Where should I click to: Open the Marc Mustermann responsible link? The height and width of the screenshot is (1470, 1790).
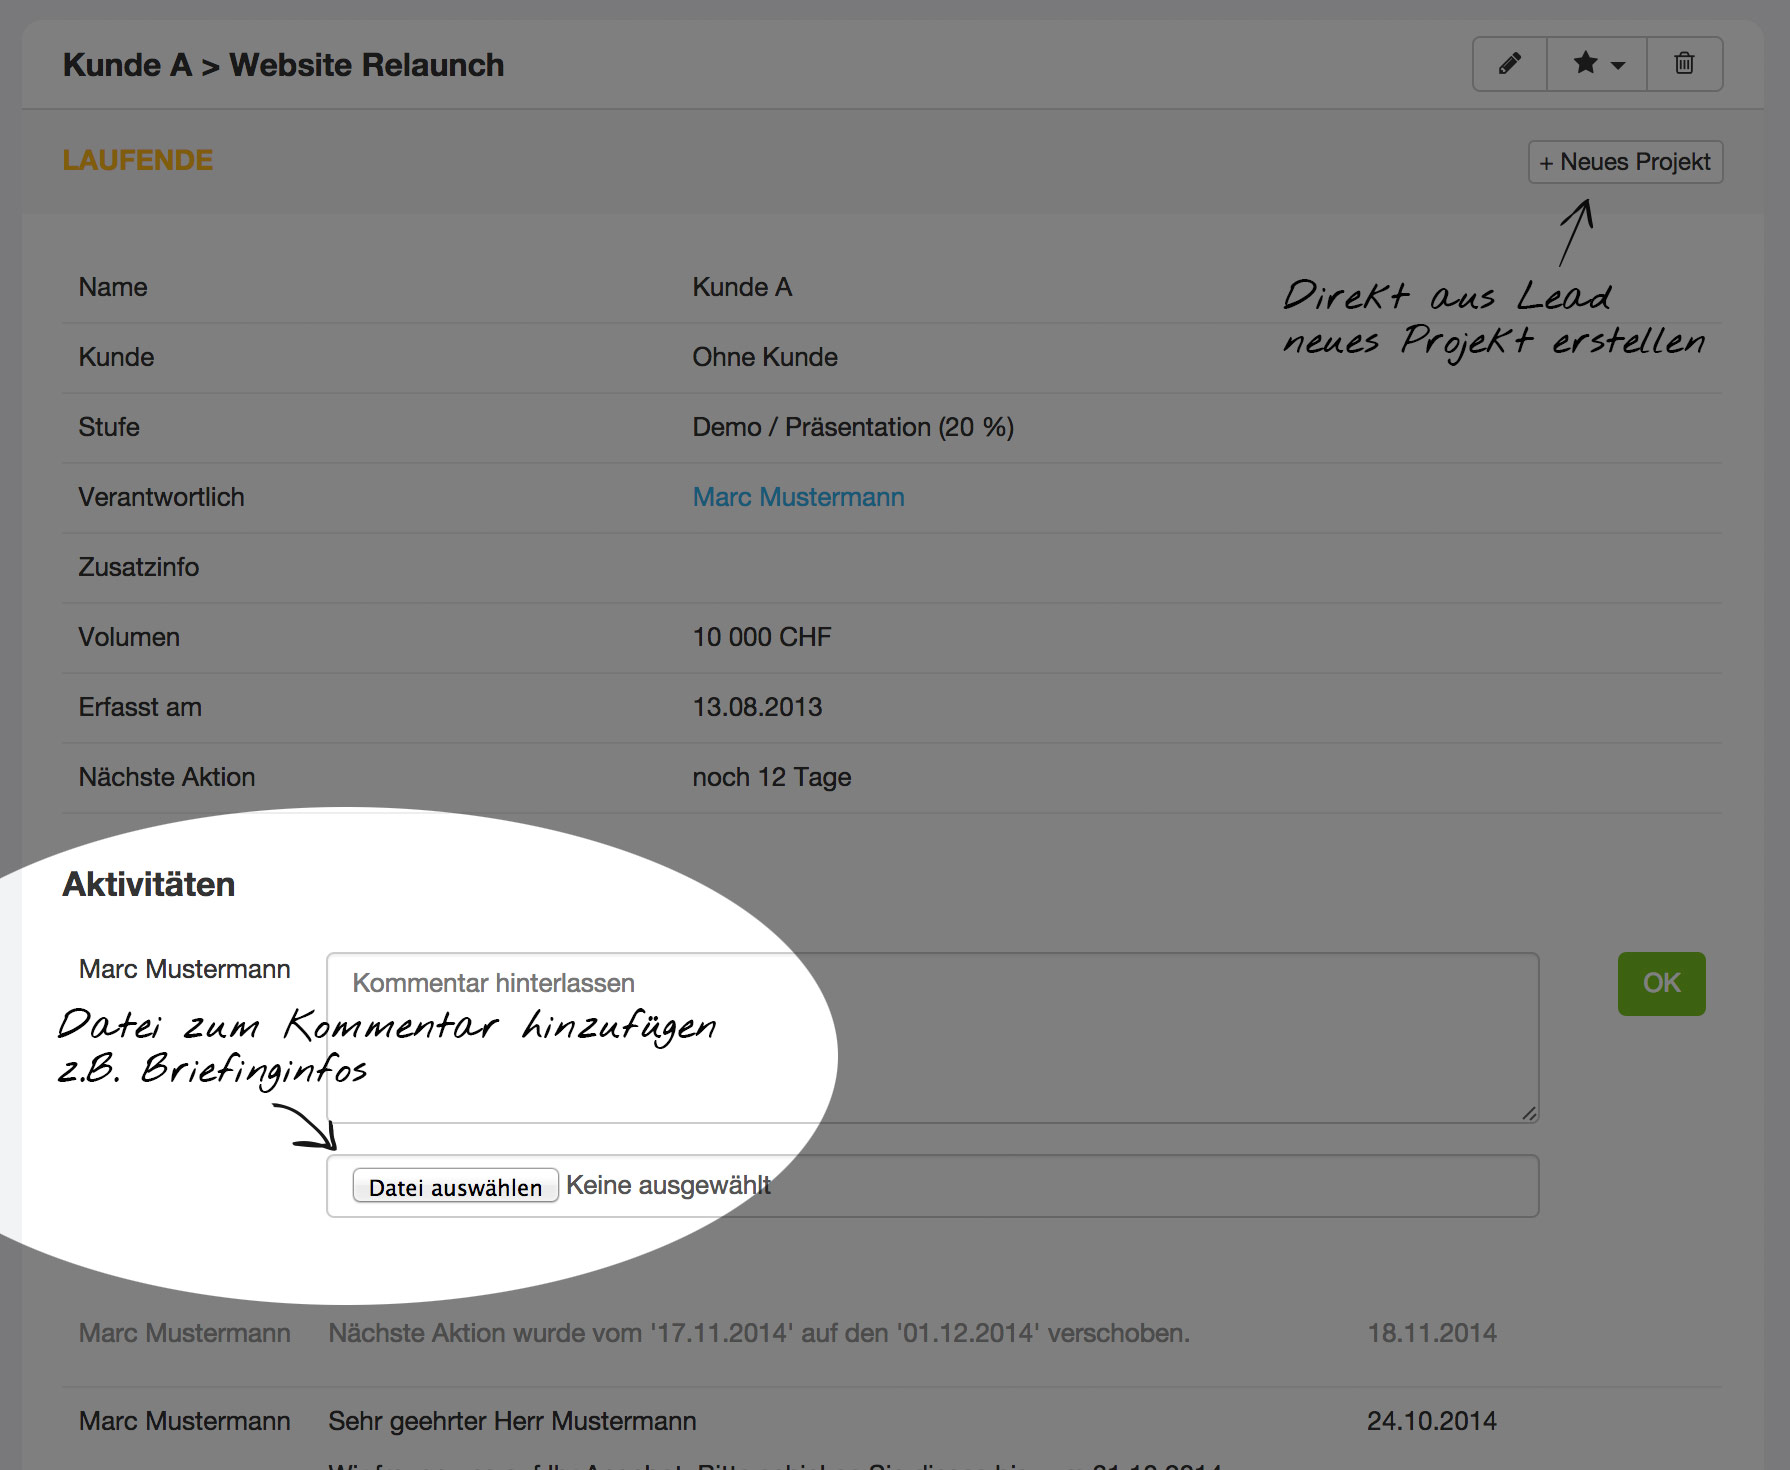point(798,497)
